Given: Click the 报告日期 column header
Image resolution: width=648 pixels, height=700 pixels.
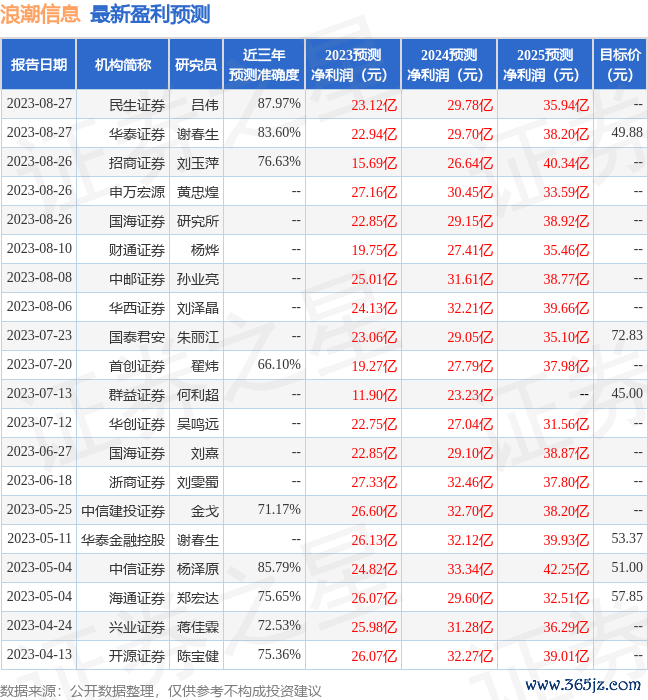Looking at the screenshot, I should pos(39,65).
